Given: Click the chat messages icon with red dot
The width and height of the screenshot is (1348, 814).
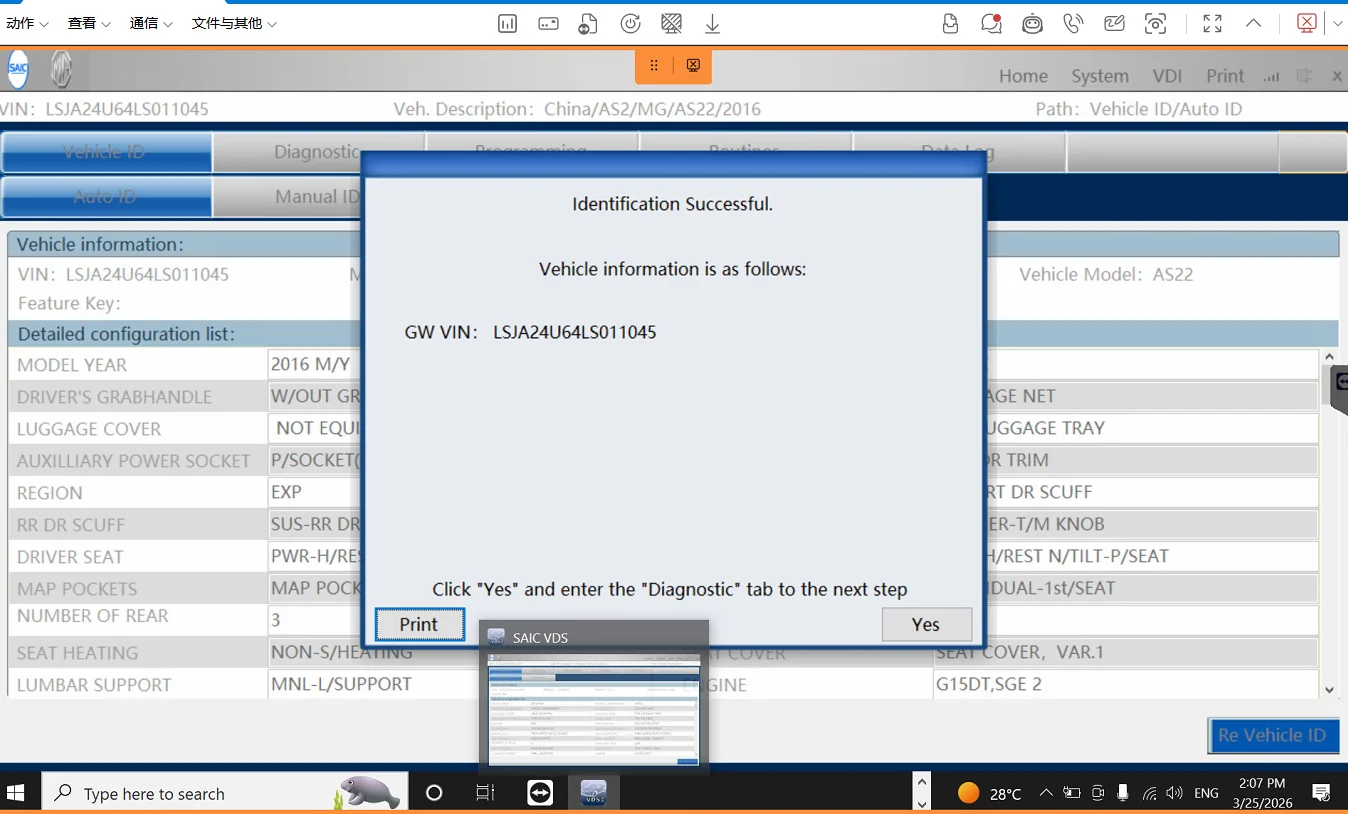Looking at the screenshot, I should click(991, 23).
